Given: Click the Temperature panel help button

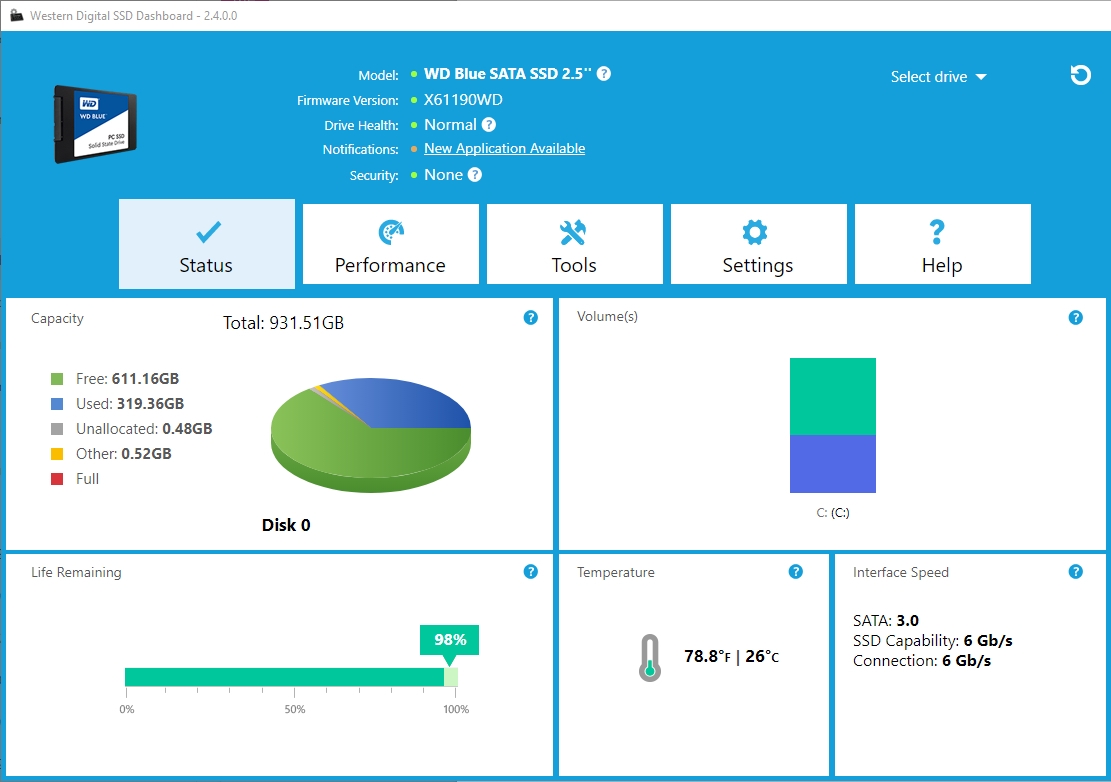Looking at the screenshot, I should pos(796,571).
